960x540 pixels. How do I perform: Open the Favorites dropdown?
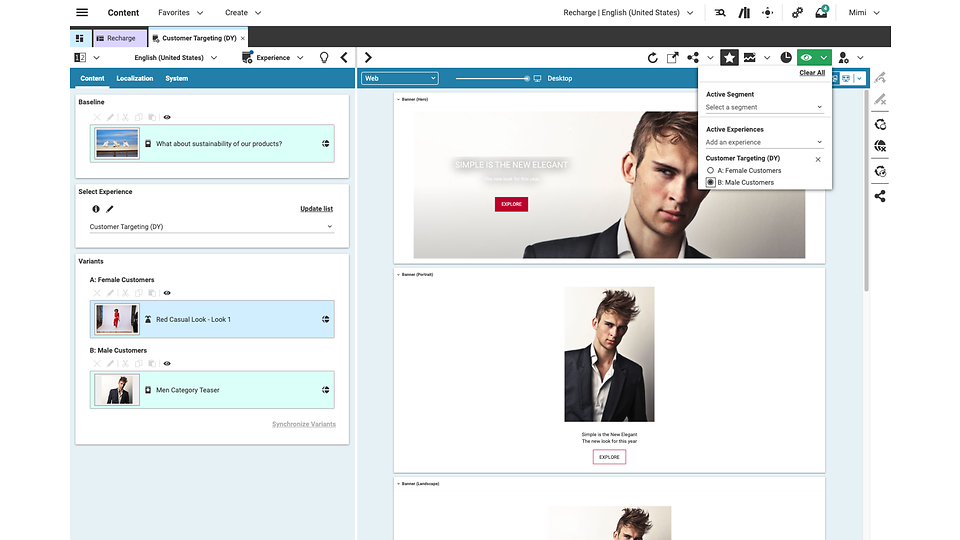[x=181, y=12]
